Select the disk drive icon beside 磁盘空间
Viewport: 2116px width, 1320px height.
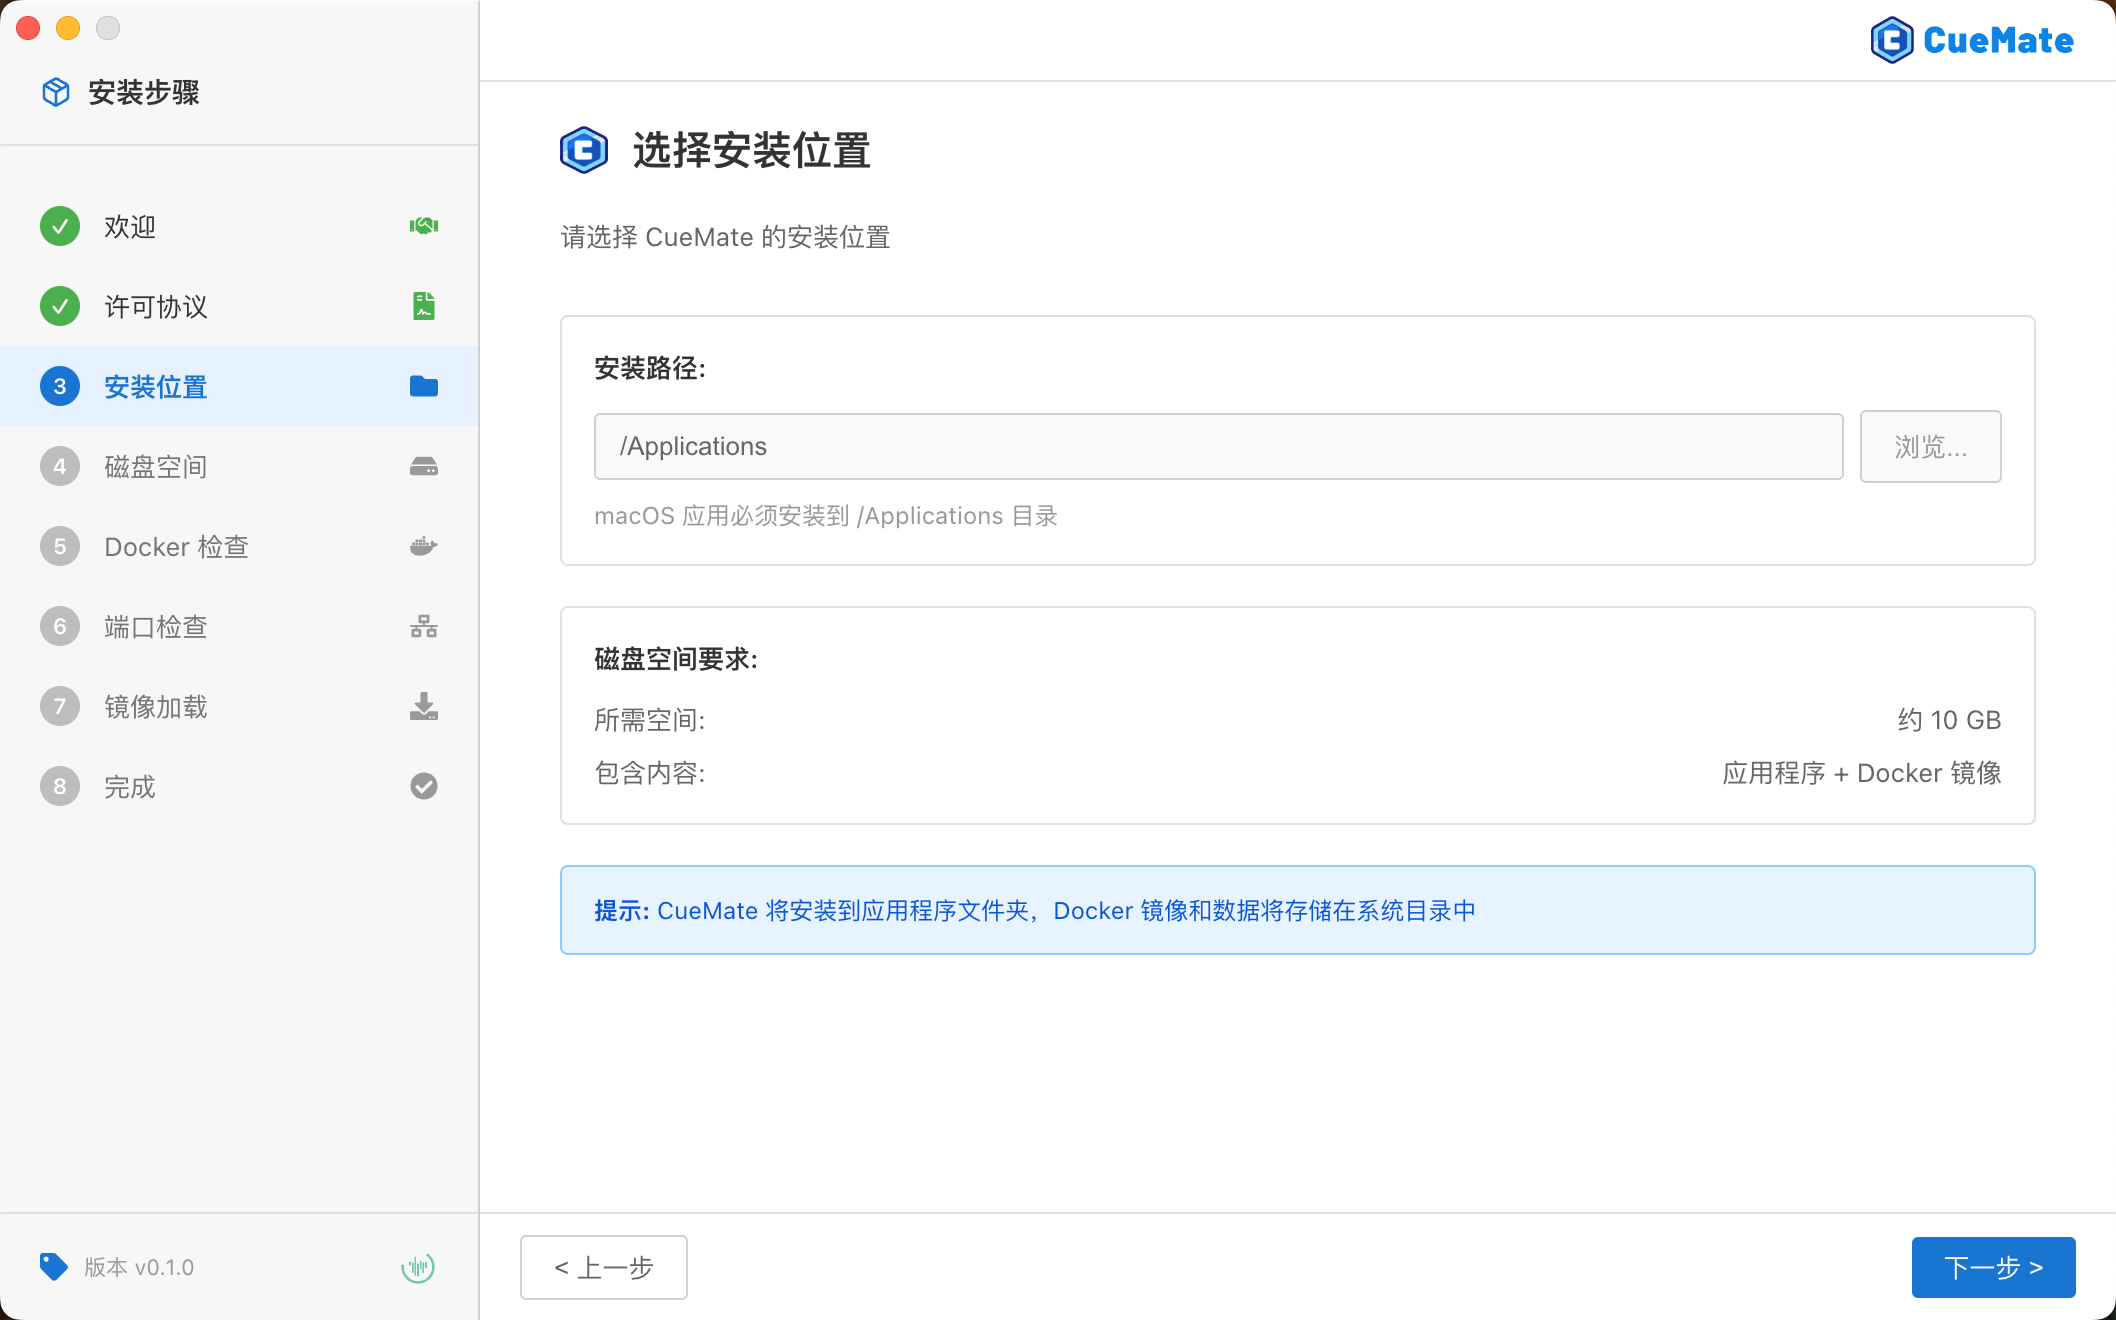pyautogui.click(x=423, y=466)
